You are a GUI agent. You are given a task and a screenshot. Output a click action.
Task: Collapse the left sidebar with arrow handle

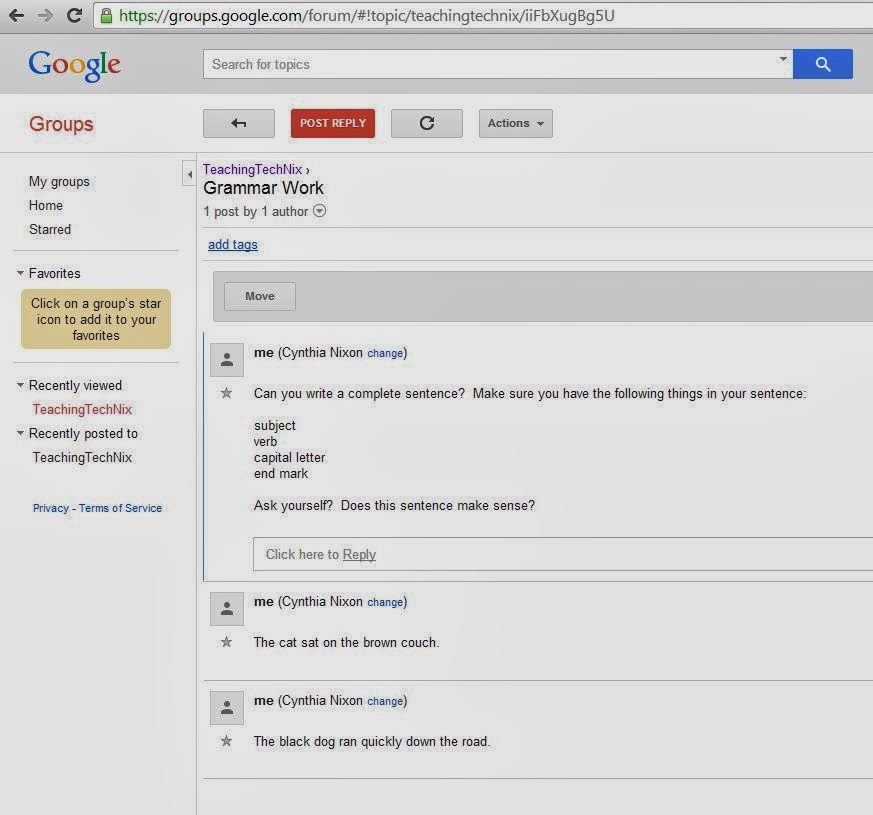(189, 175)
